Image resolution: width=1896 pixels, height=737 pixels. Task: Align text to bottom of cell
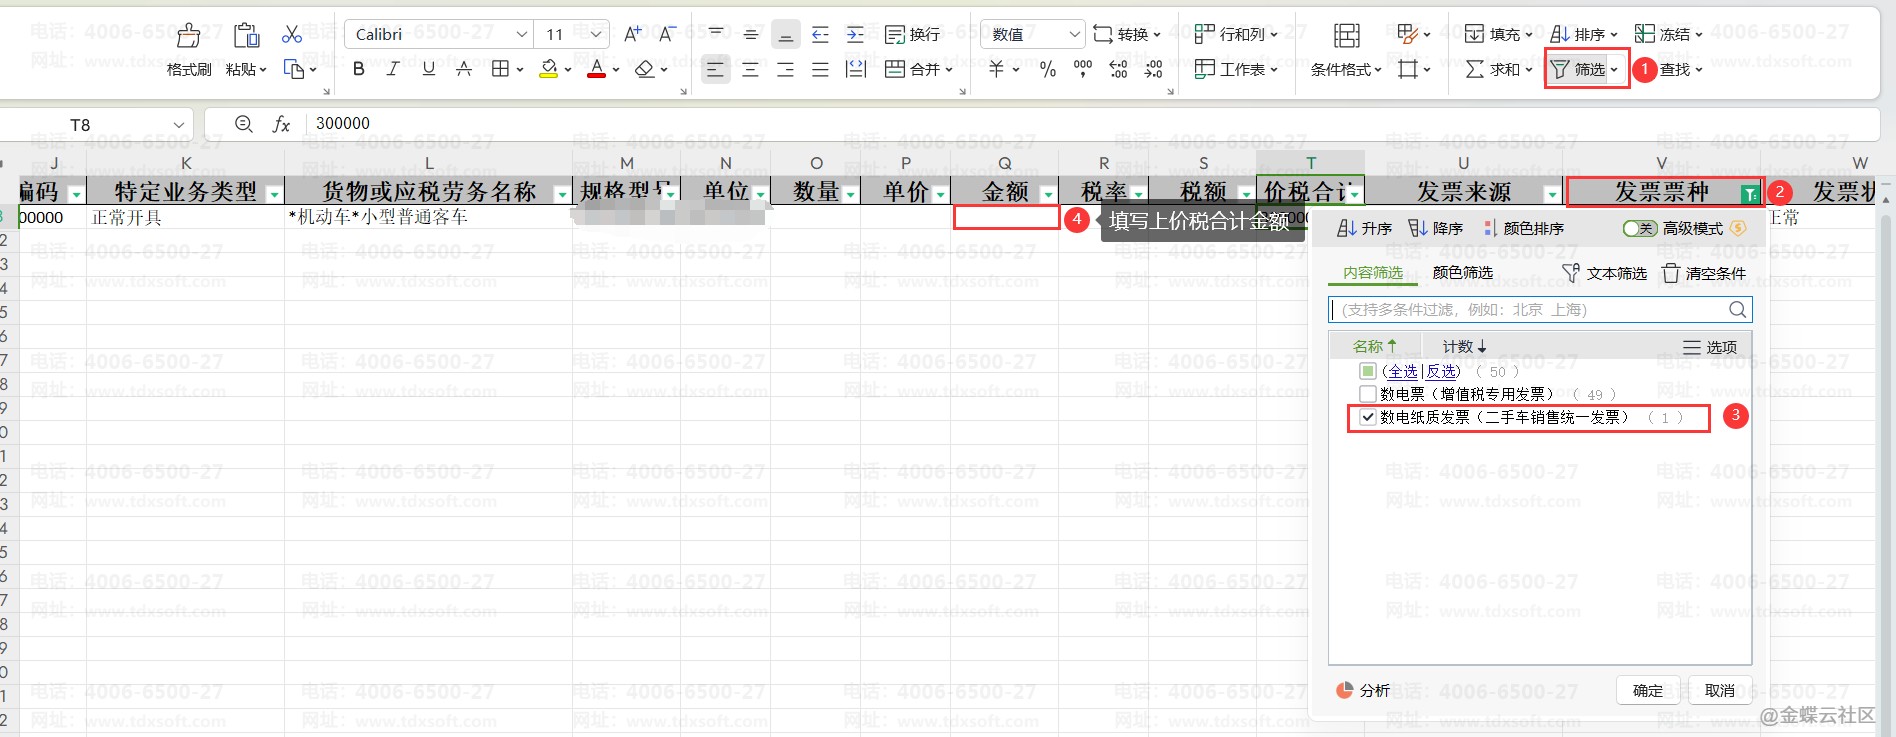coord(786,34)
